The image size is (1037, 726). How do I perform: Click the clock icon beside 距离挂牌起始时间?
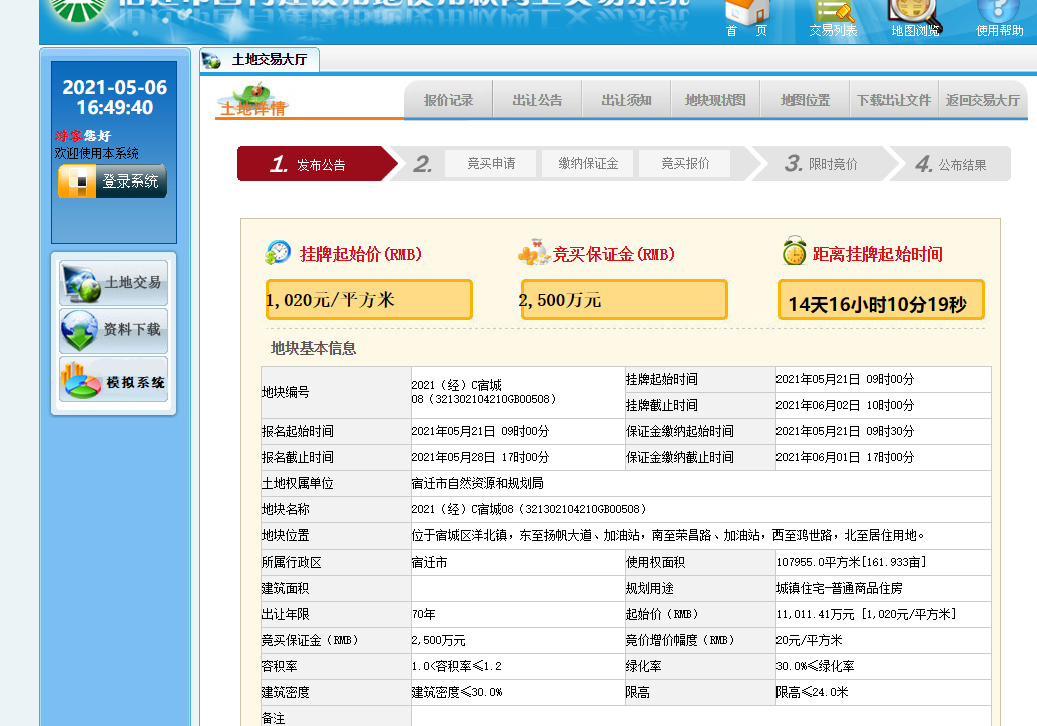pyautogui.click(x=794, y=253)
